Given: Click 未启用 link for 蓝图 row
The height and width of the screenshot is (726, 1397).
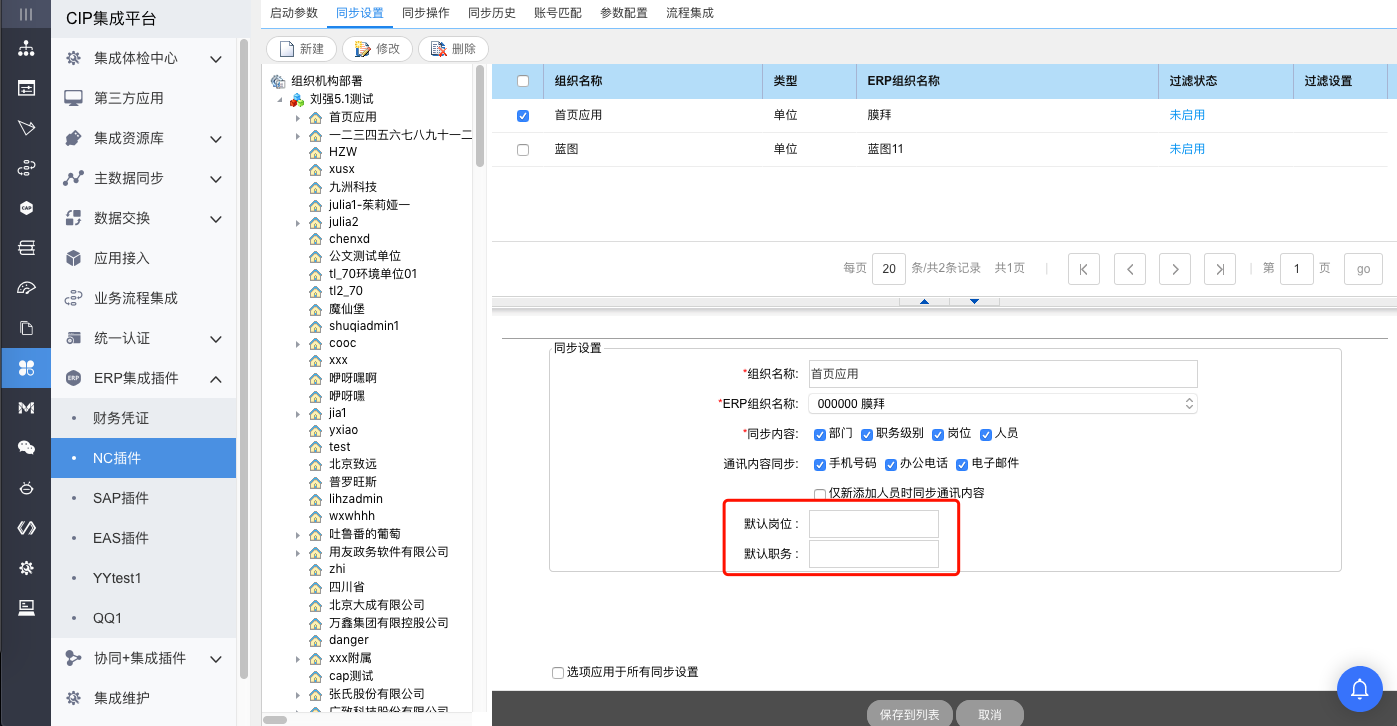Looking at the screenshot, I should (1187, 149).
